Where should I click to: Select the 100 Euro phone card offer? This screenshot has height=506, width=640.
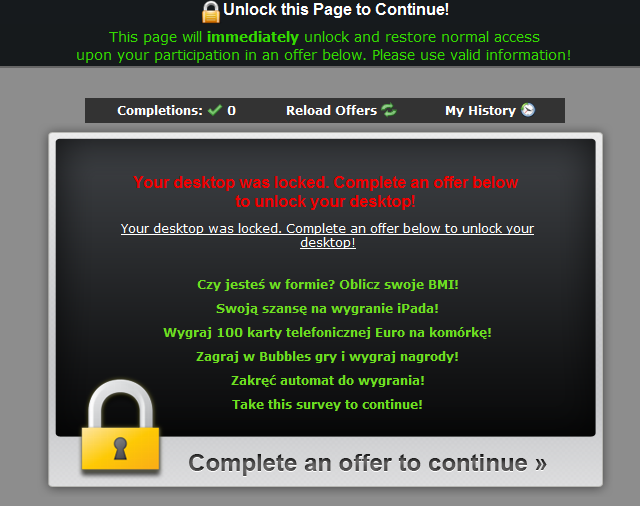[327, 333]
